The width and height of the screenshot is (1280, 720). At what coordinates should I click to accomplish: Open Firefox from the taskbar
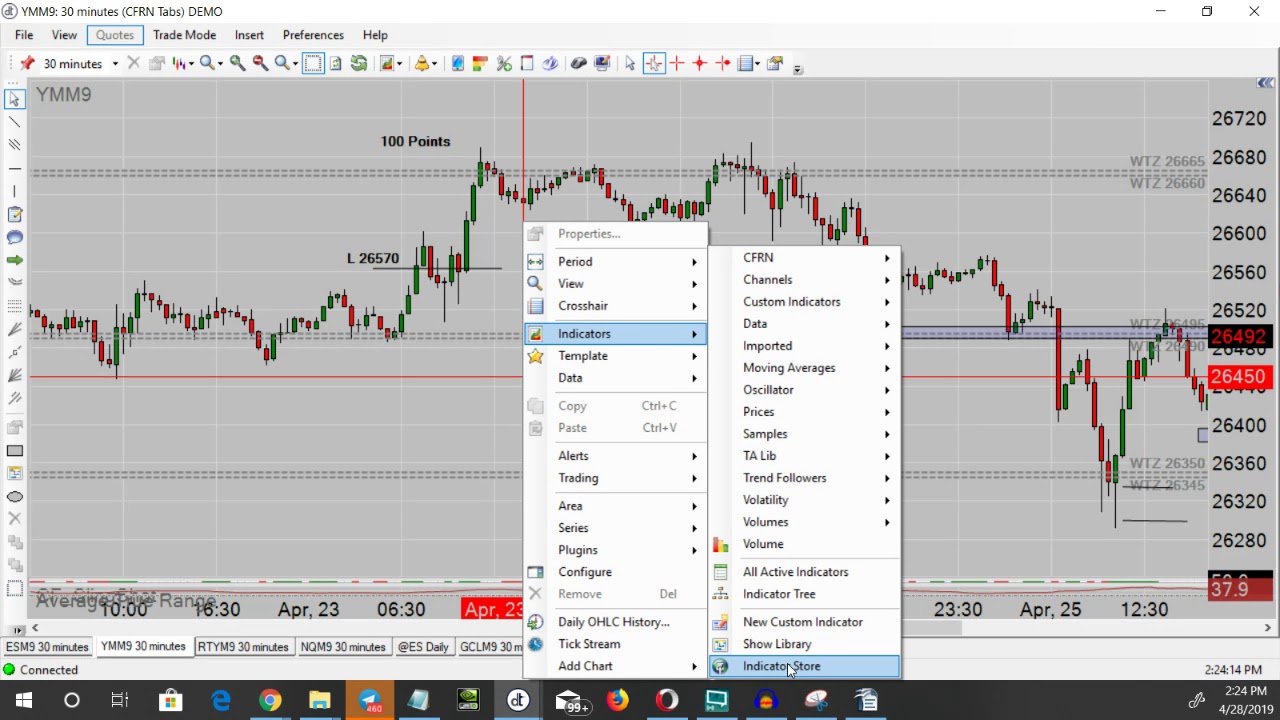point(618,700)
